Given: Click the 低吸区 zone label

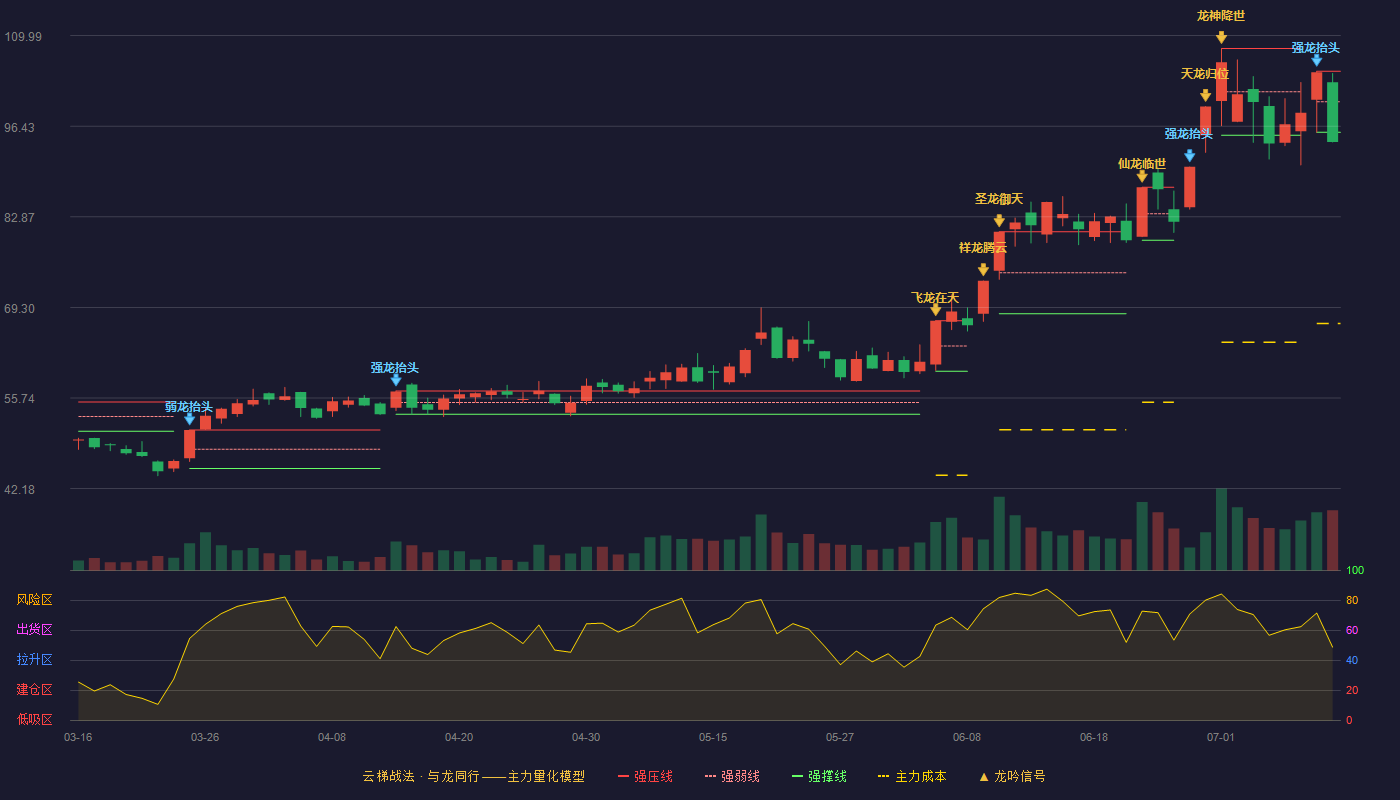Looking at the screenshot, I should 34,719.
